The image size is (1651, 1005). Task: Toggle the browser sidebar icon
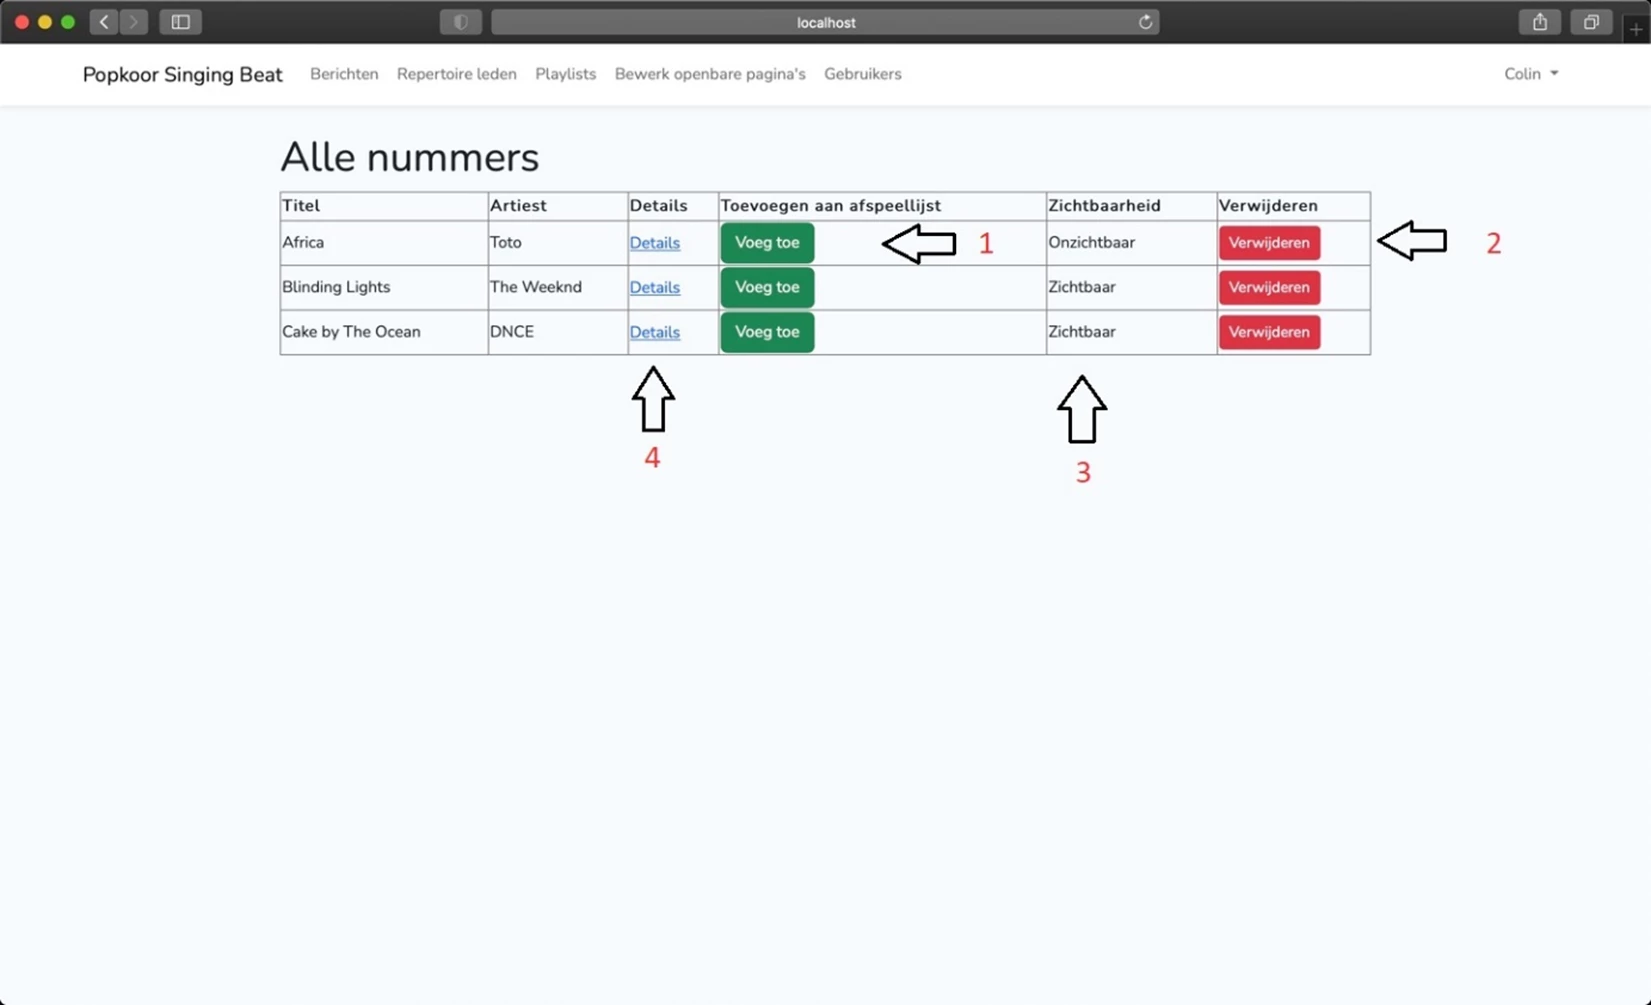181,21
